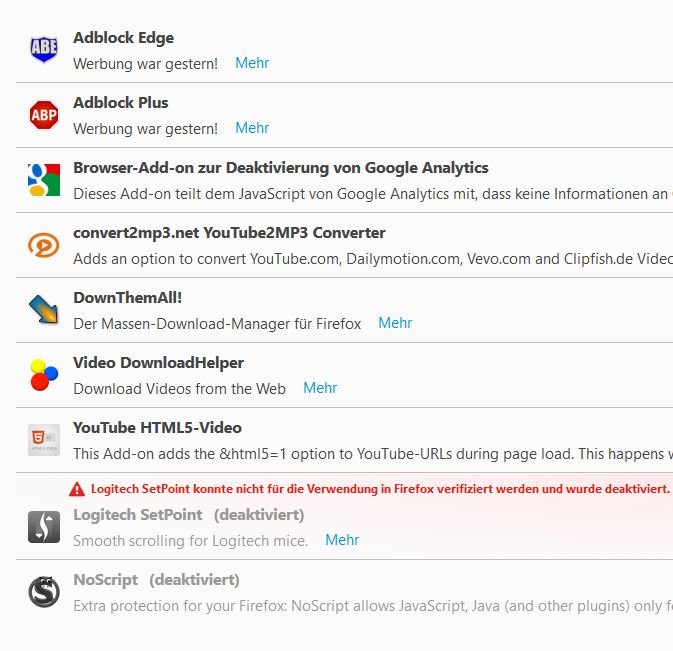Viewport: 673px width, 651px height.
Task: Click the Logitech SetPoint icon
Action: tap(44, 527)
